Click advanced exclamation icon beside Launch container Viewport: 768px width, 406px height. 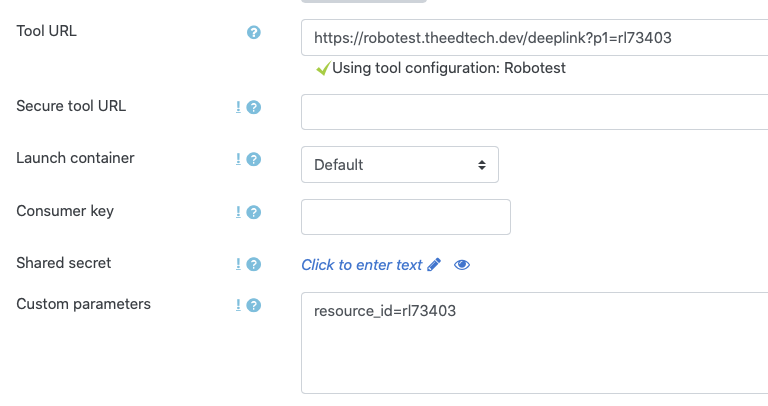(x=238, y=159)
